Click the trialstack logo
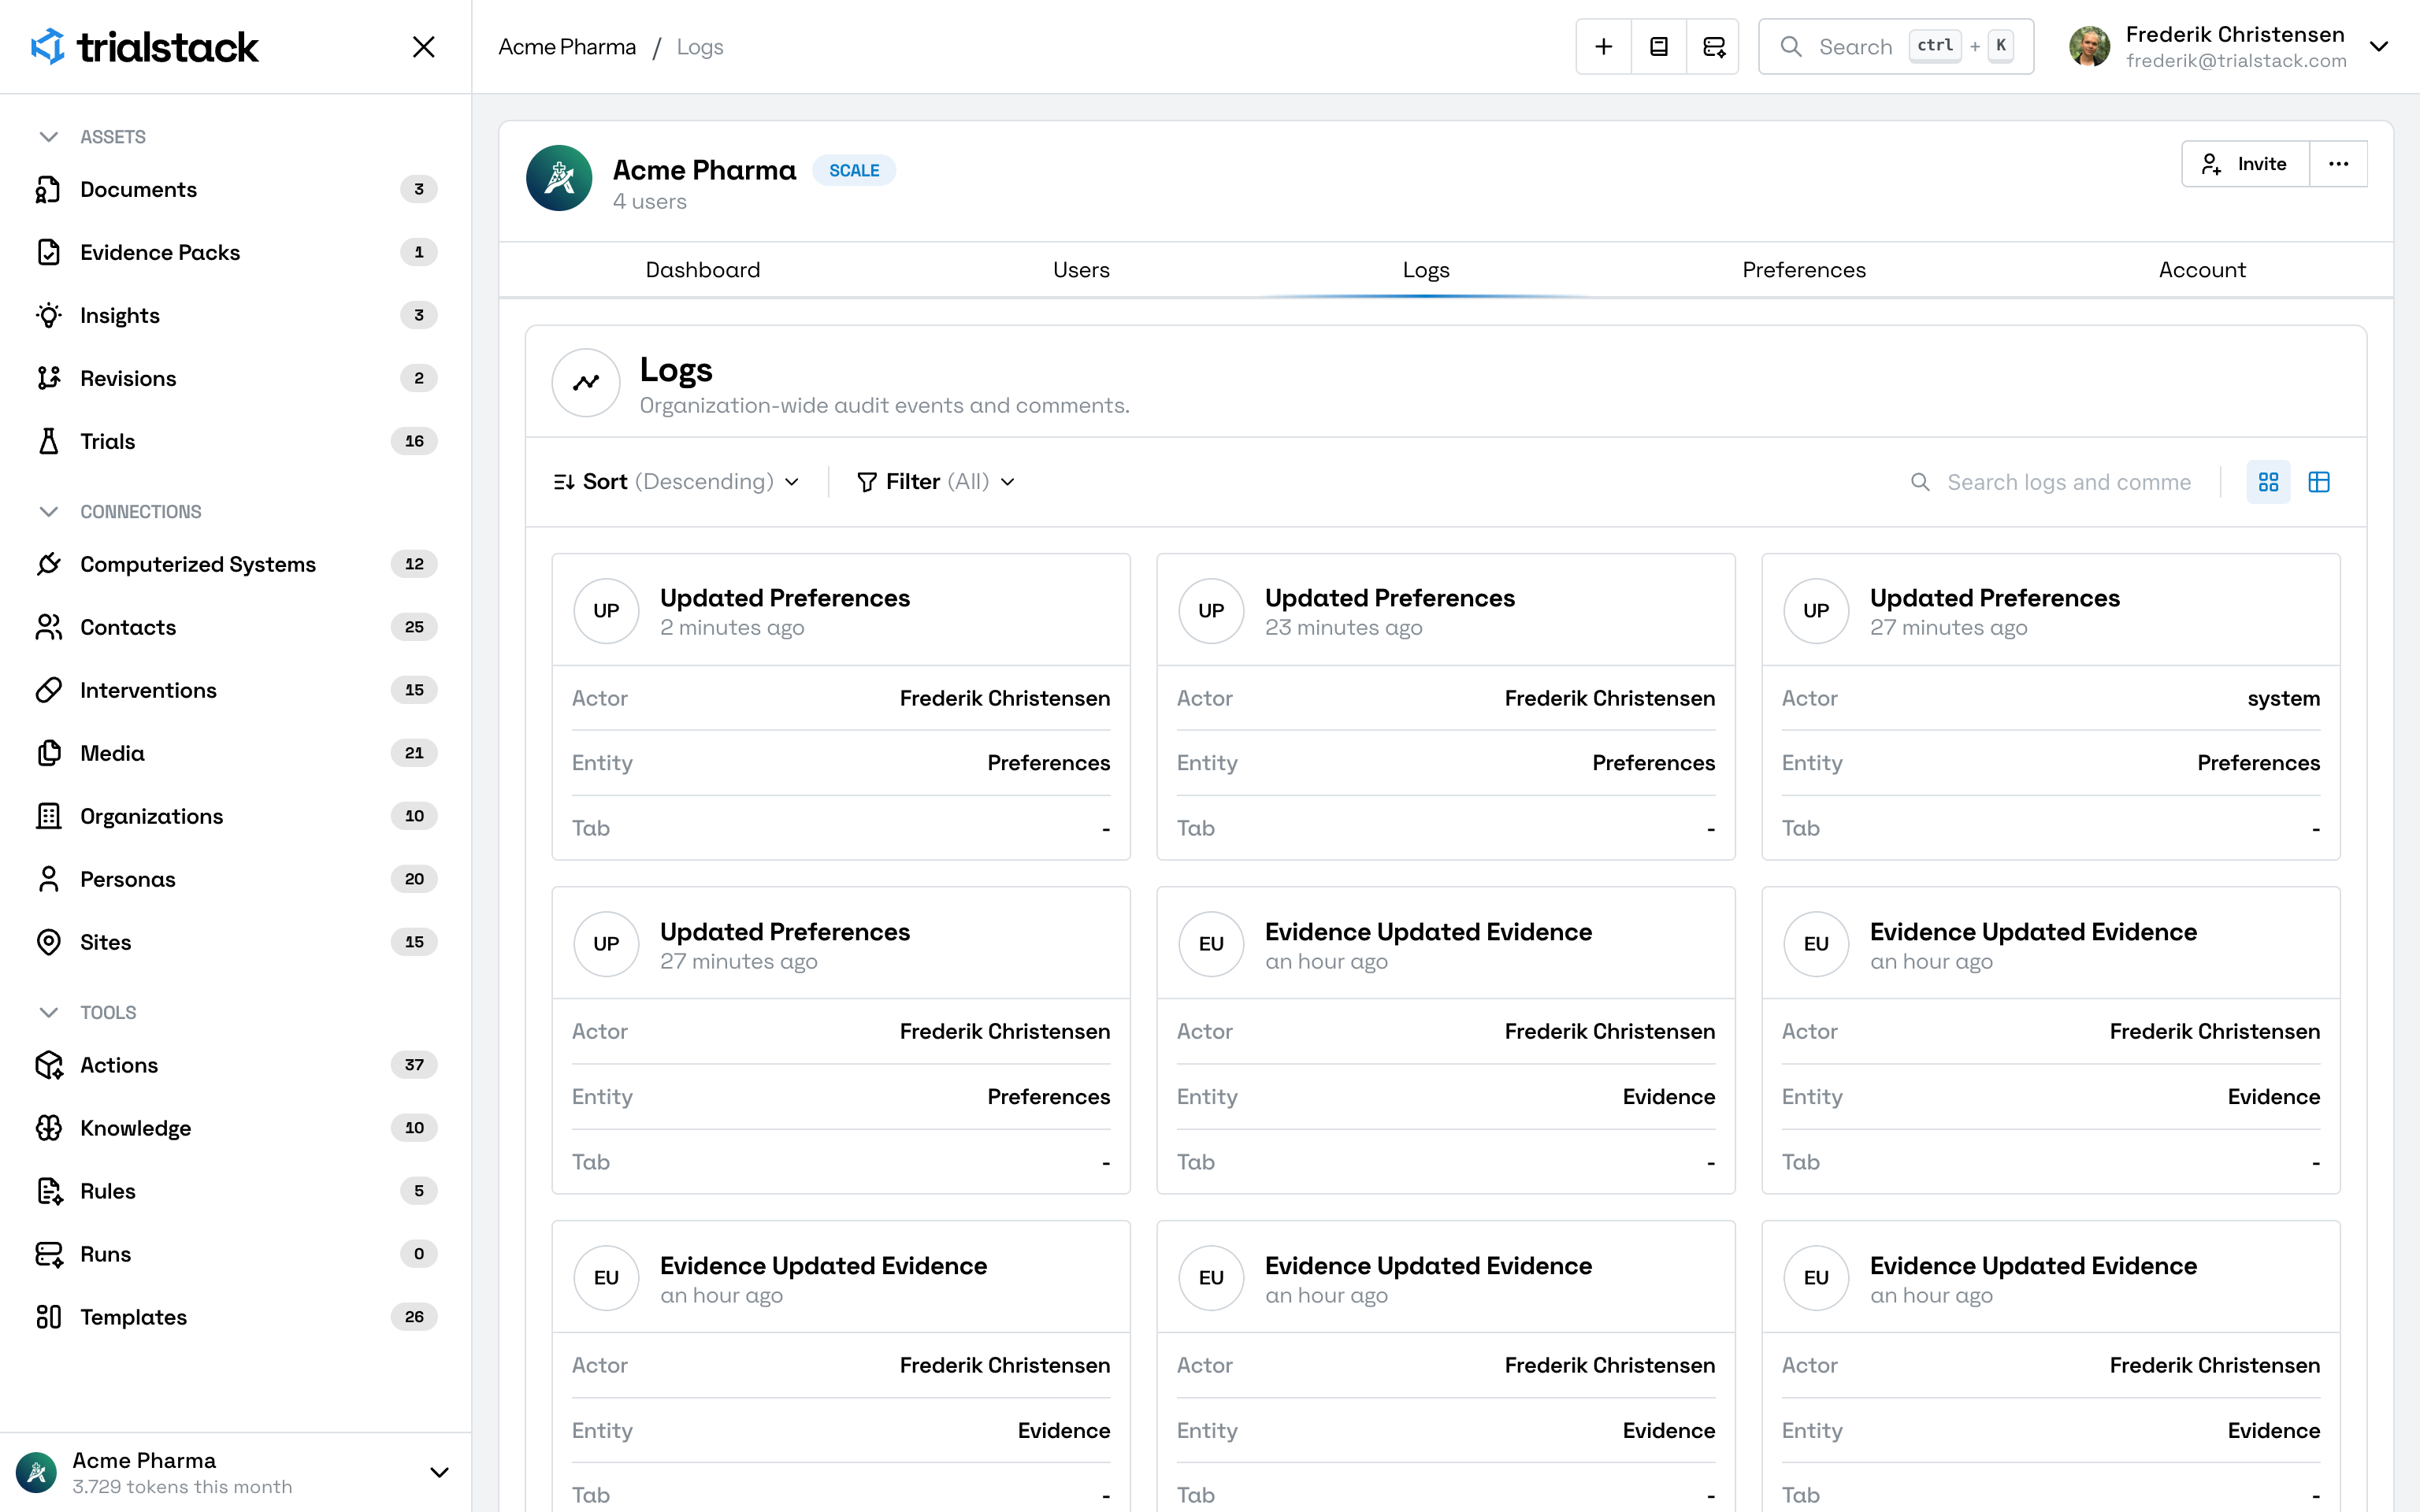 click(144, 47)
